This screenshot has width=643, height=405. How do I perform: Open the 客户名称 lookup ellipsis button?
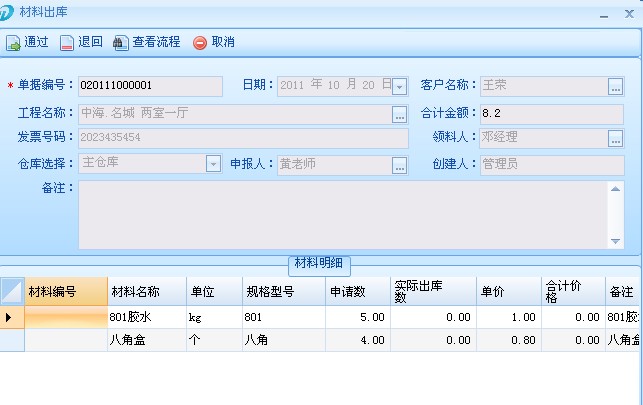point(615,87)
